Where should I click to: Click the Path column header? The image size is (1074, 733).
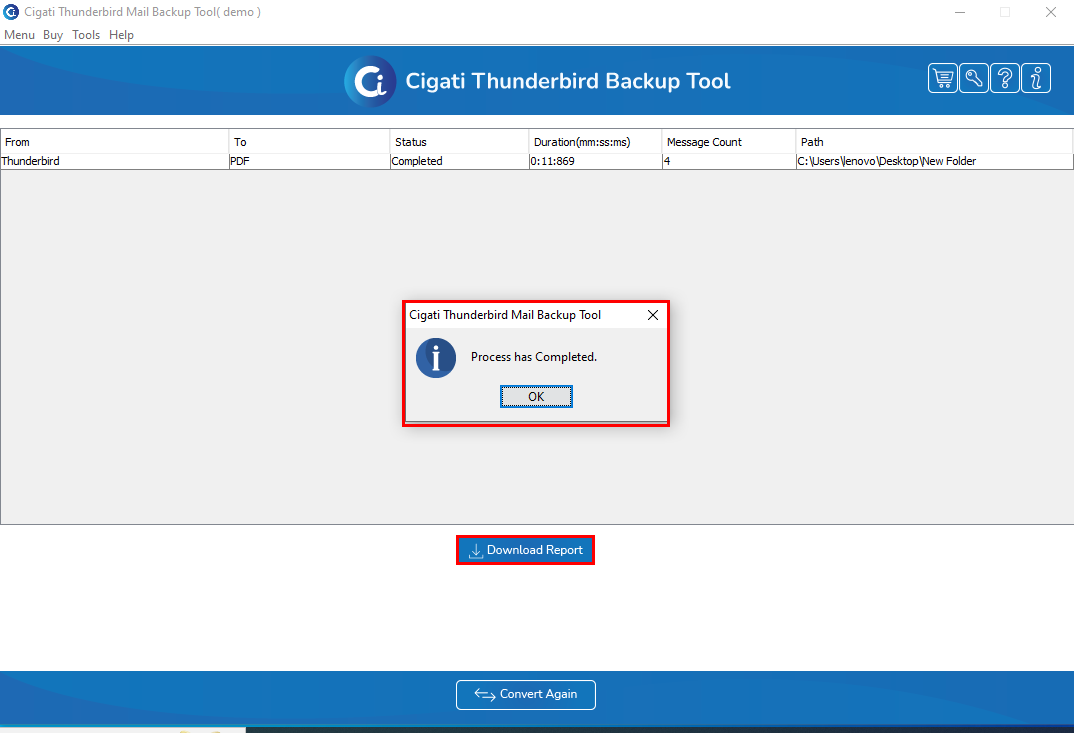coord(934,142)
